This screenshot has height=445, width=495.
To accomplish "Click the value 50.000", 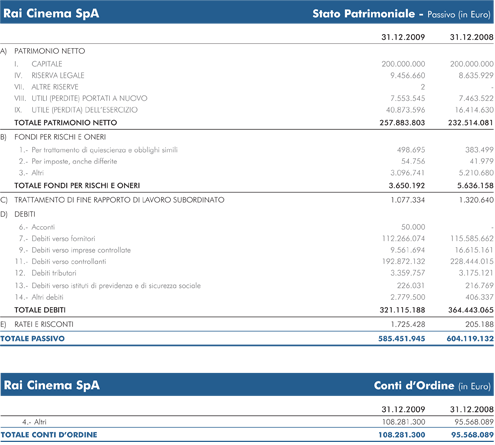I will coord(413,227).
